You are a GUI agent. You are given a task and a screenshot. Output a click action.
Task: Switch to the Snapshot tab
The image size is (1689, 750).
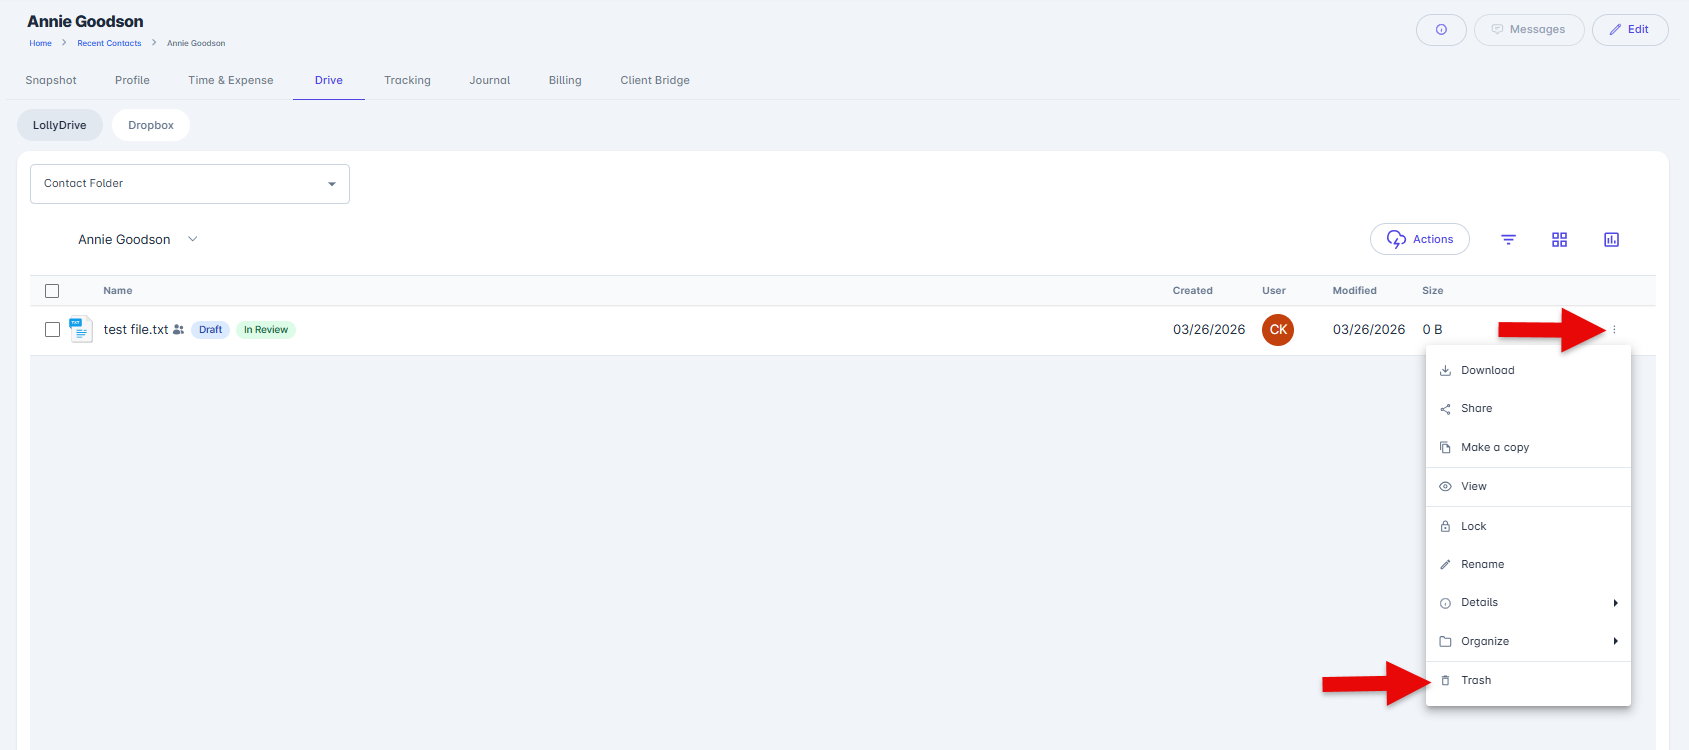tap(51, 81)
